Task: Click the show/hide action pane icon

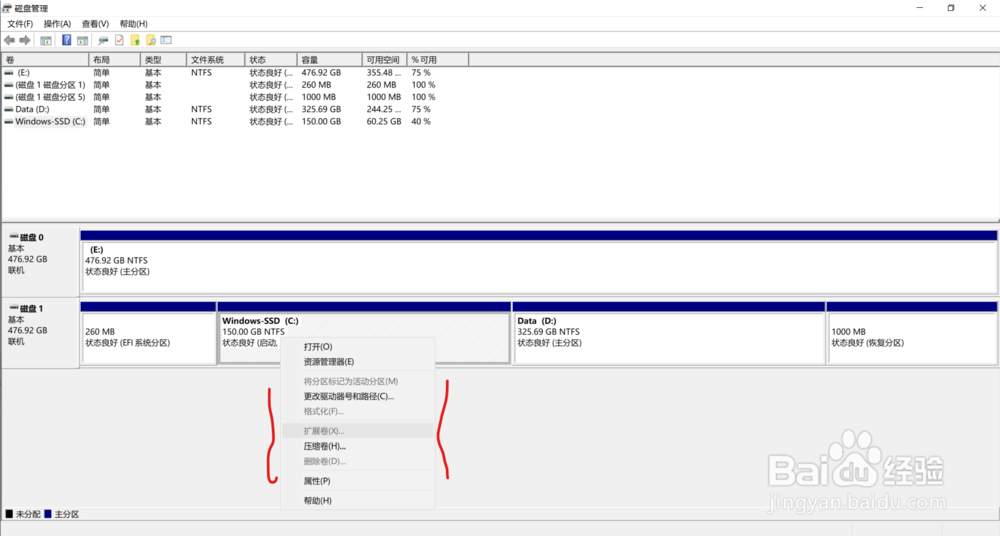Action: pyautogui.click(x=82, y=40)
